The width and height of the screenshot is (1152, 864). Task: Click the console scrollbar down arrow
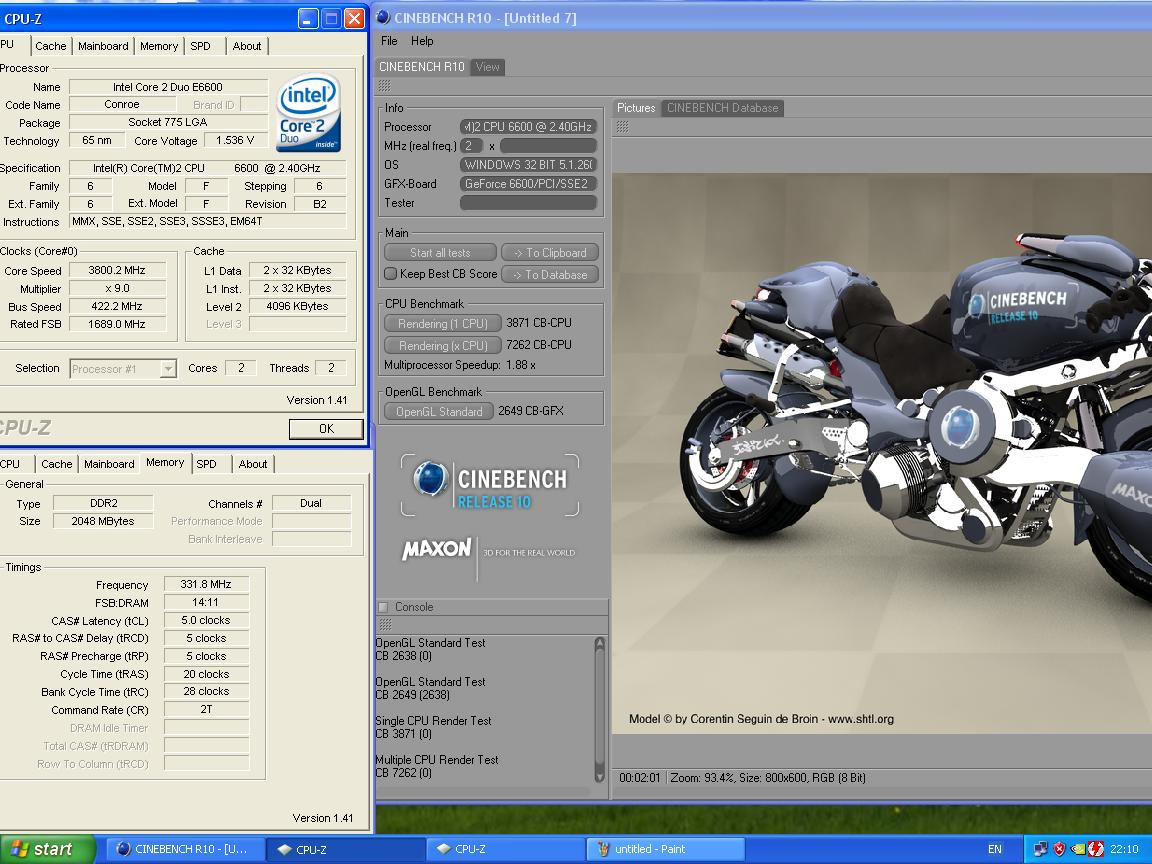pos(600,775)
